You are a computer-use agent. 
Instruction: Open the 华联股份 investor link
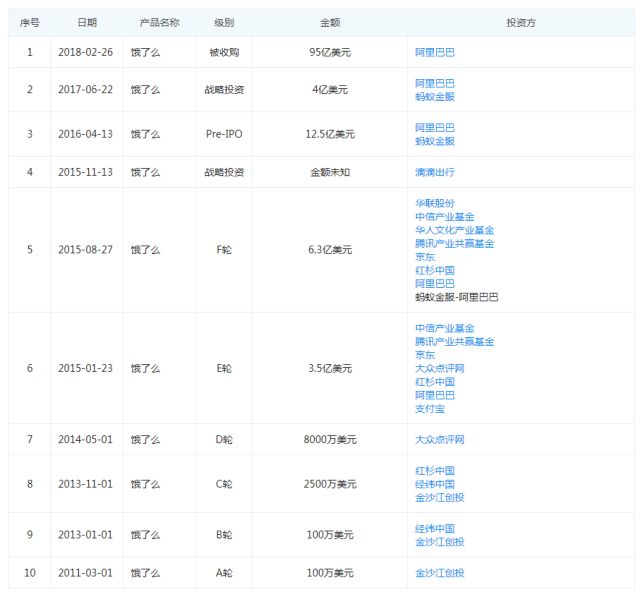pyautogui.click(x=435, y=203)
